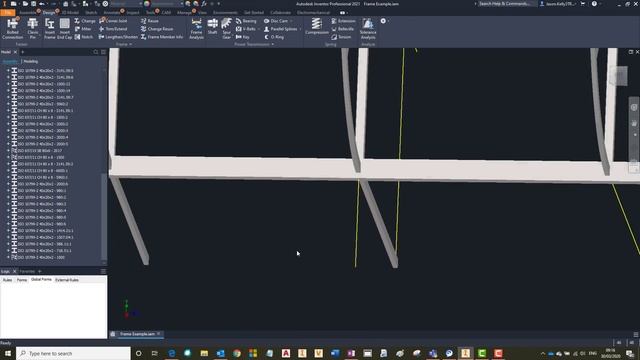Select the V-Belts tool

[x=246, y=29]
